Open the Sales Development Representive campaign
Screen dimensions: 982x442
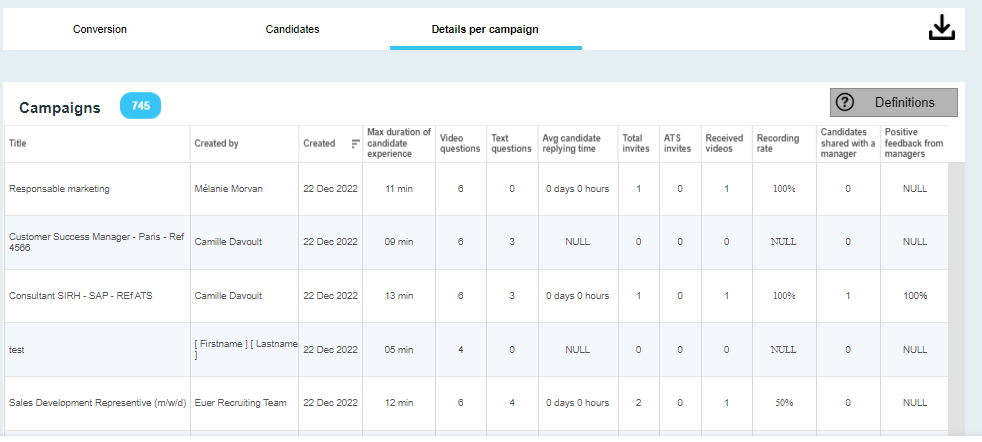[95, 403]
